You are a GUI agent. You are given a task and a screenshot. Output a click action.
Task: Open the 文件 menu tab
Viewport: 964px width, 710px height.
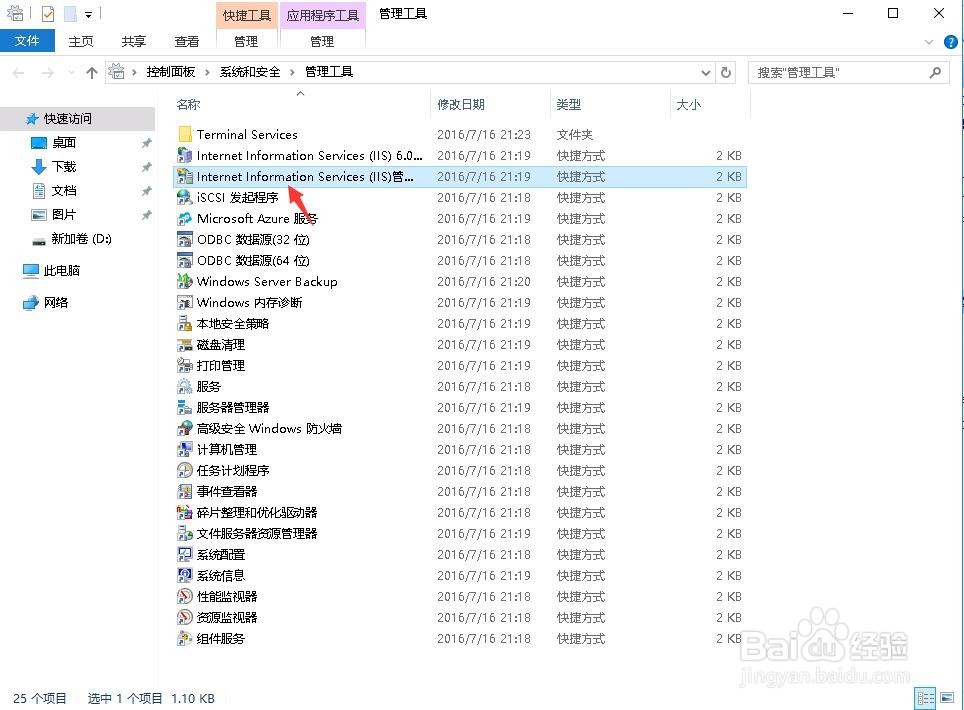27,41
